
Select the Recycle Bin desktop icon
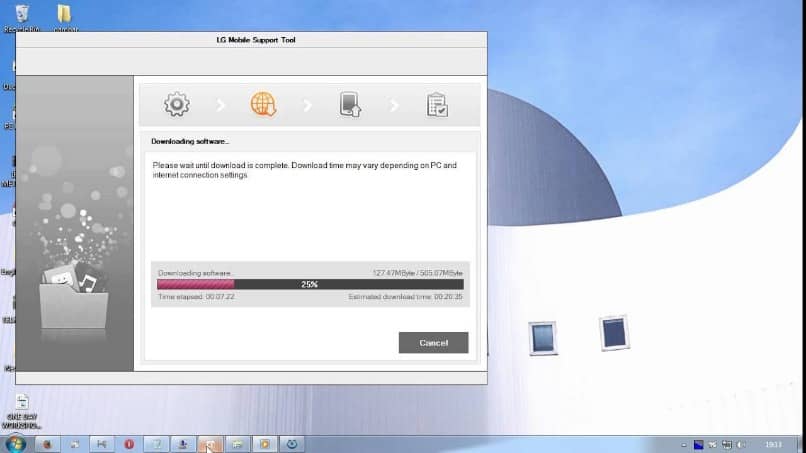click(x=22, y=17)
